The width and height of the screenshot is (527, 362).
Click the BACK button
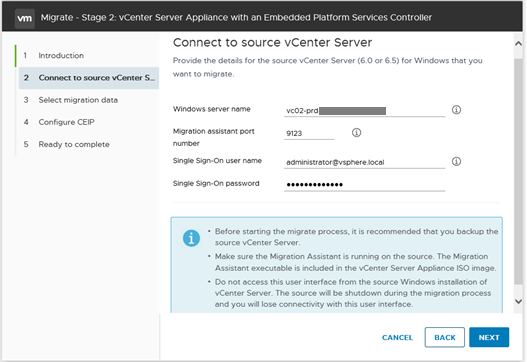(x=445, y=337)
